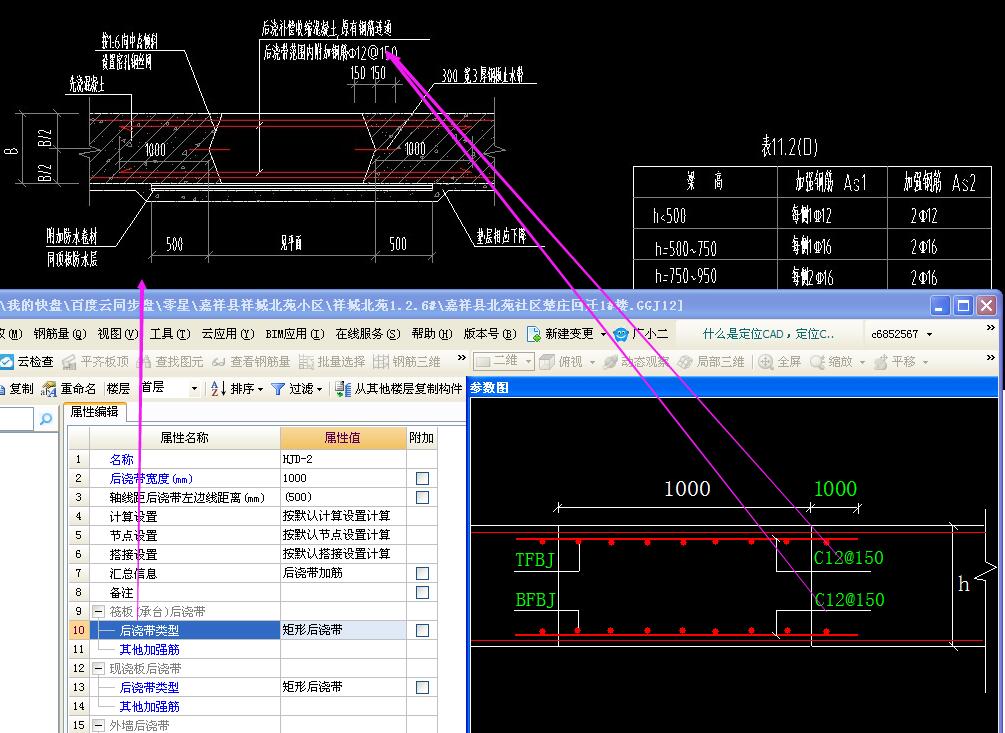
Task: Select the 属性编辑 tab
Action: point(94,412)
